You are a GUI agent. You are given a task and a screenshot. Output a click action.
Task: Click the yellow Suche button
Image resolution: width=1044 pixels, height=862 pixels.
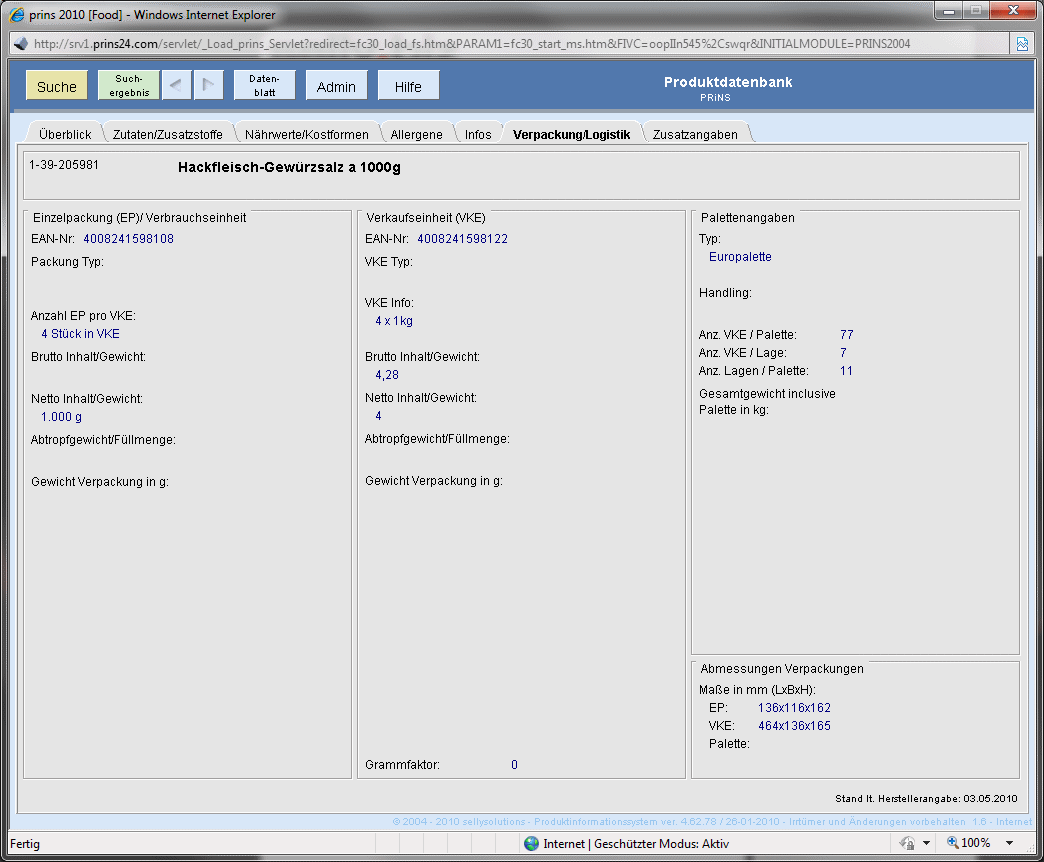click(57, 86)
